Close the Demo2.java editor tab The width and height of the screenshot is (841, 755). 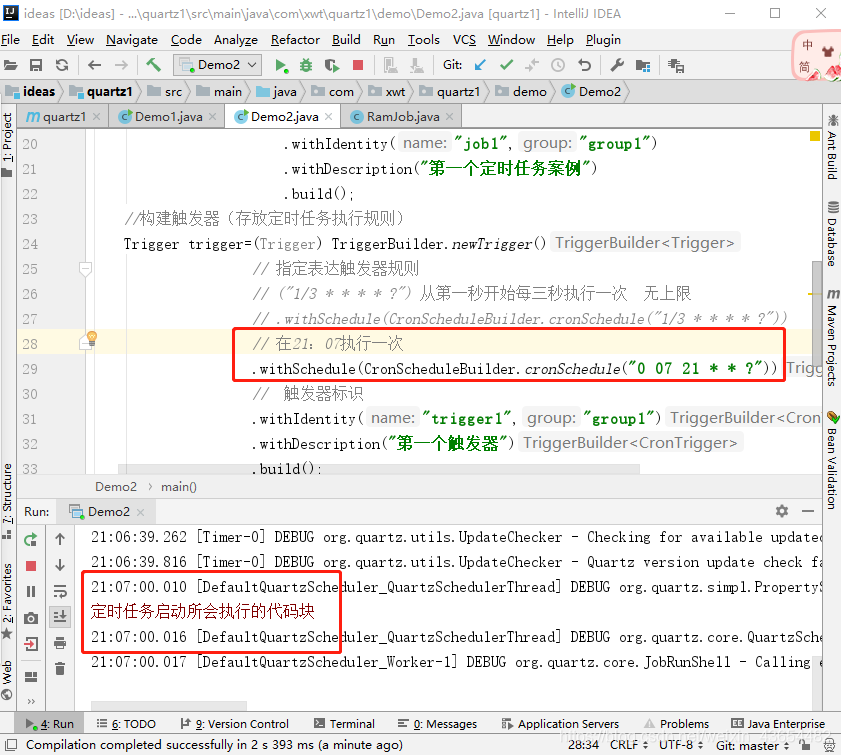click(x=328, y=116)
